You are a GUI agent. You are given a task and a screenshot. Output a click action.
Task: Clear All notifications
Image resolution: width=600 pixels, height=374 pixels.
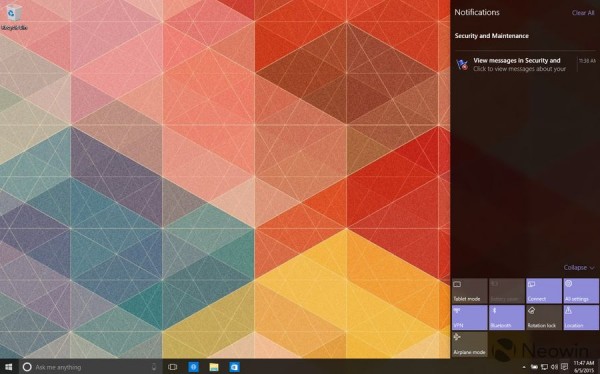coord(583,13)
